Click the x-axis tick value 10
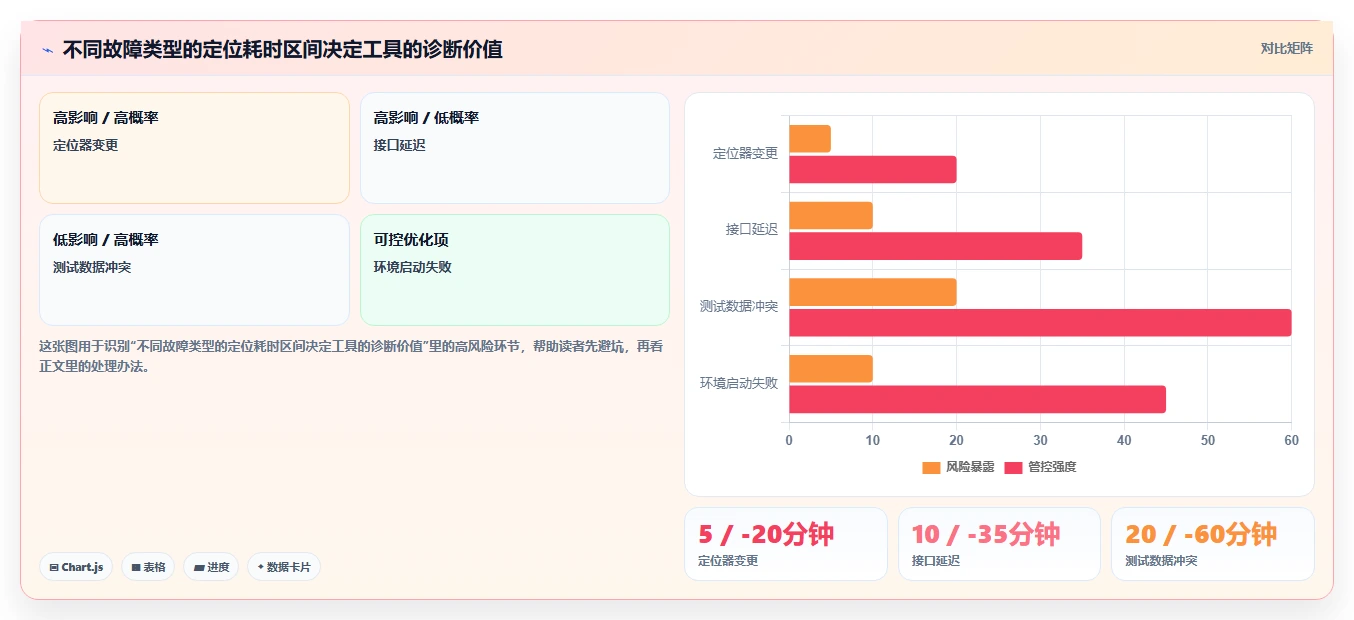The height and width of the screenshot is (620, 1354). [873, 440]
